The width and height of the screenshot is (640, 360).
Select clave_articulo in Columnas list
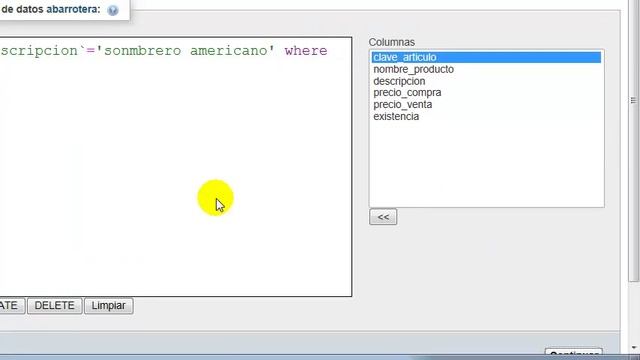pyautogui.click(x=486, y=57)
